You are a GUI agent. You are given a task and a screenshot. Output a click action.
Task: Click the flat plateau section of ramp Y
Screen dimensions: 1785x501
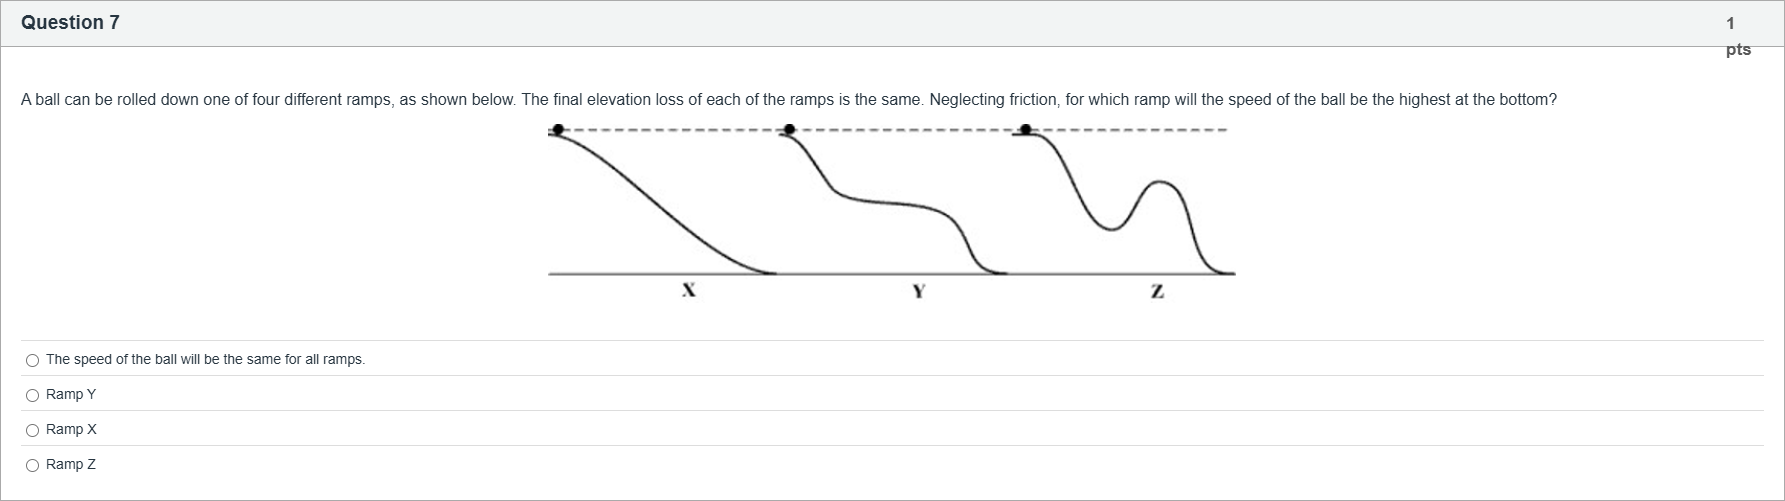tap(885, 203)
